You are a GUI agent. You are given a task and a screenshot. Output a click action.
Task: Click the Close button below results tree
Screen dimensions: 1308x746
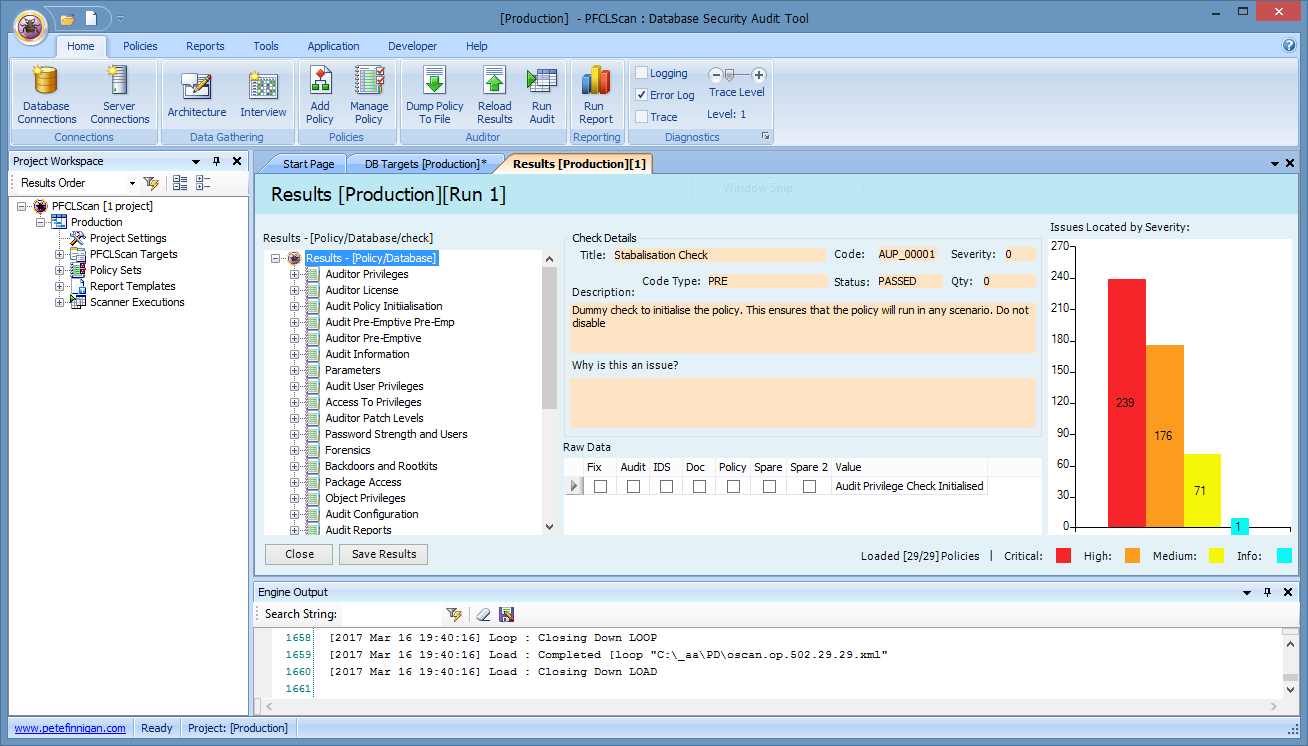[x=299, y=554]
